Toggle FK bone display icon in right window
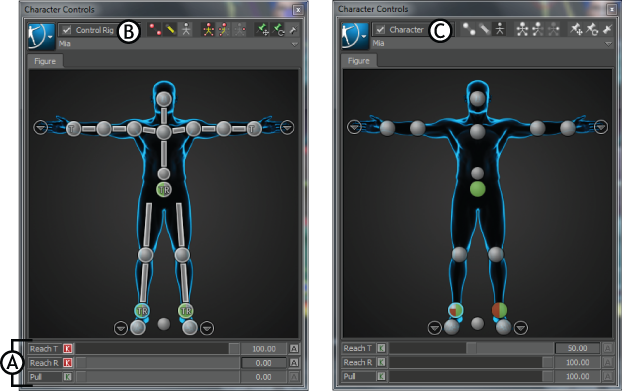Image resolution: width=622 pixels, height=391 pixels. pyautogui.click(x=484, y=29)
